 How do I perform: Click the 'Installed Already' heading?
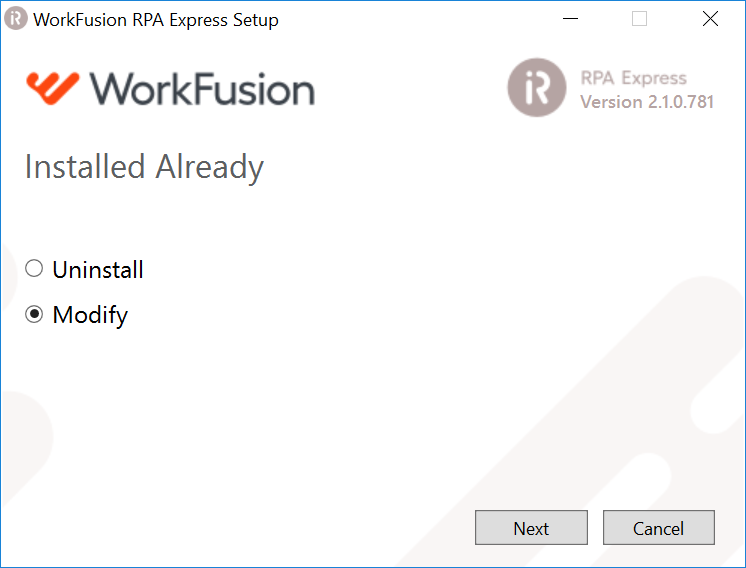(x=144, y=167)
